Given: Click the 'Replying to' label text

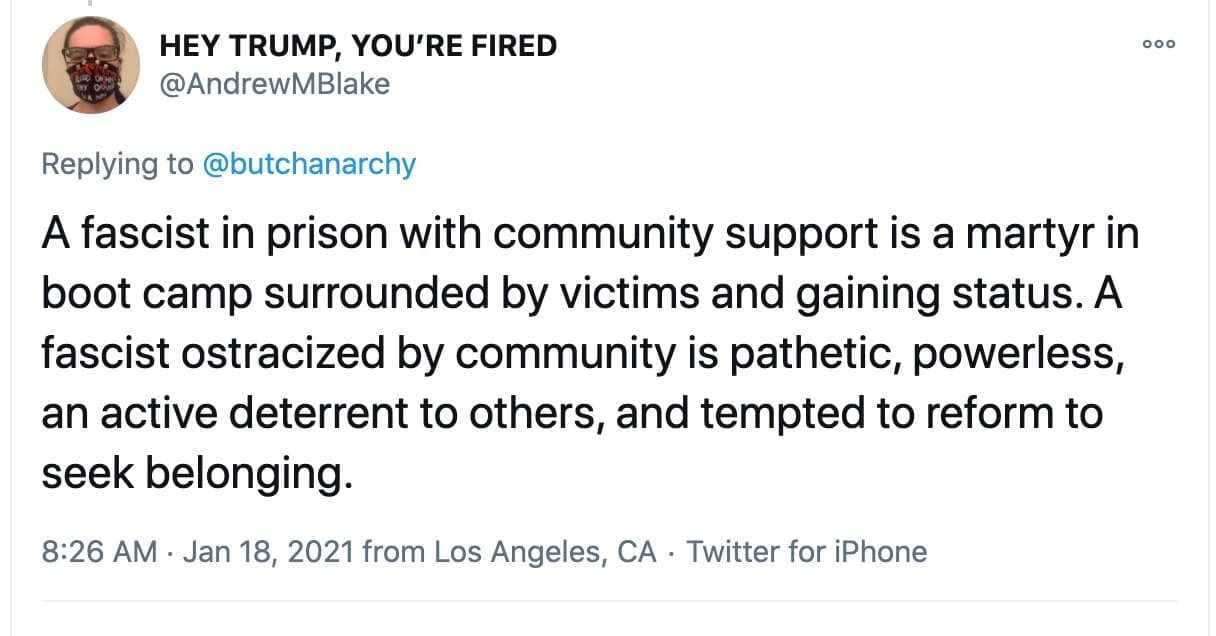Looking at the screenshot, I should (117, 164).
